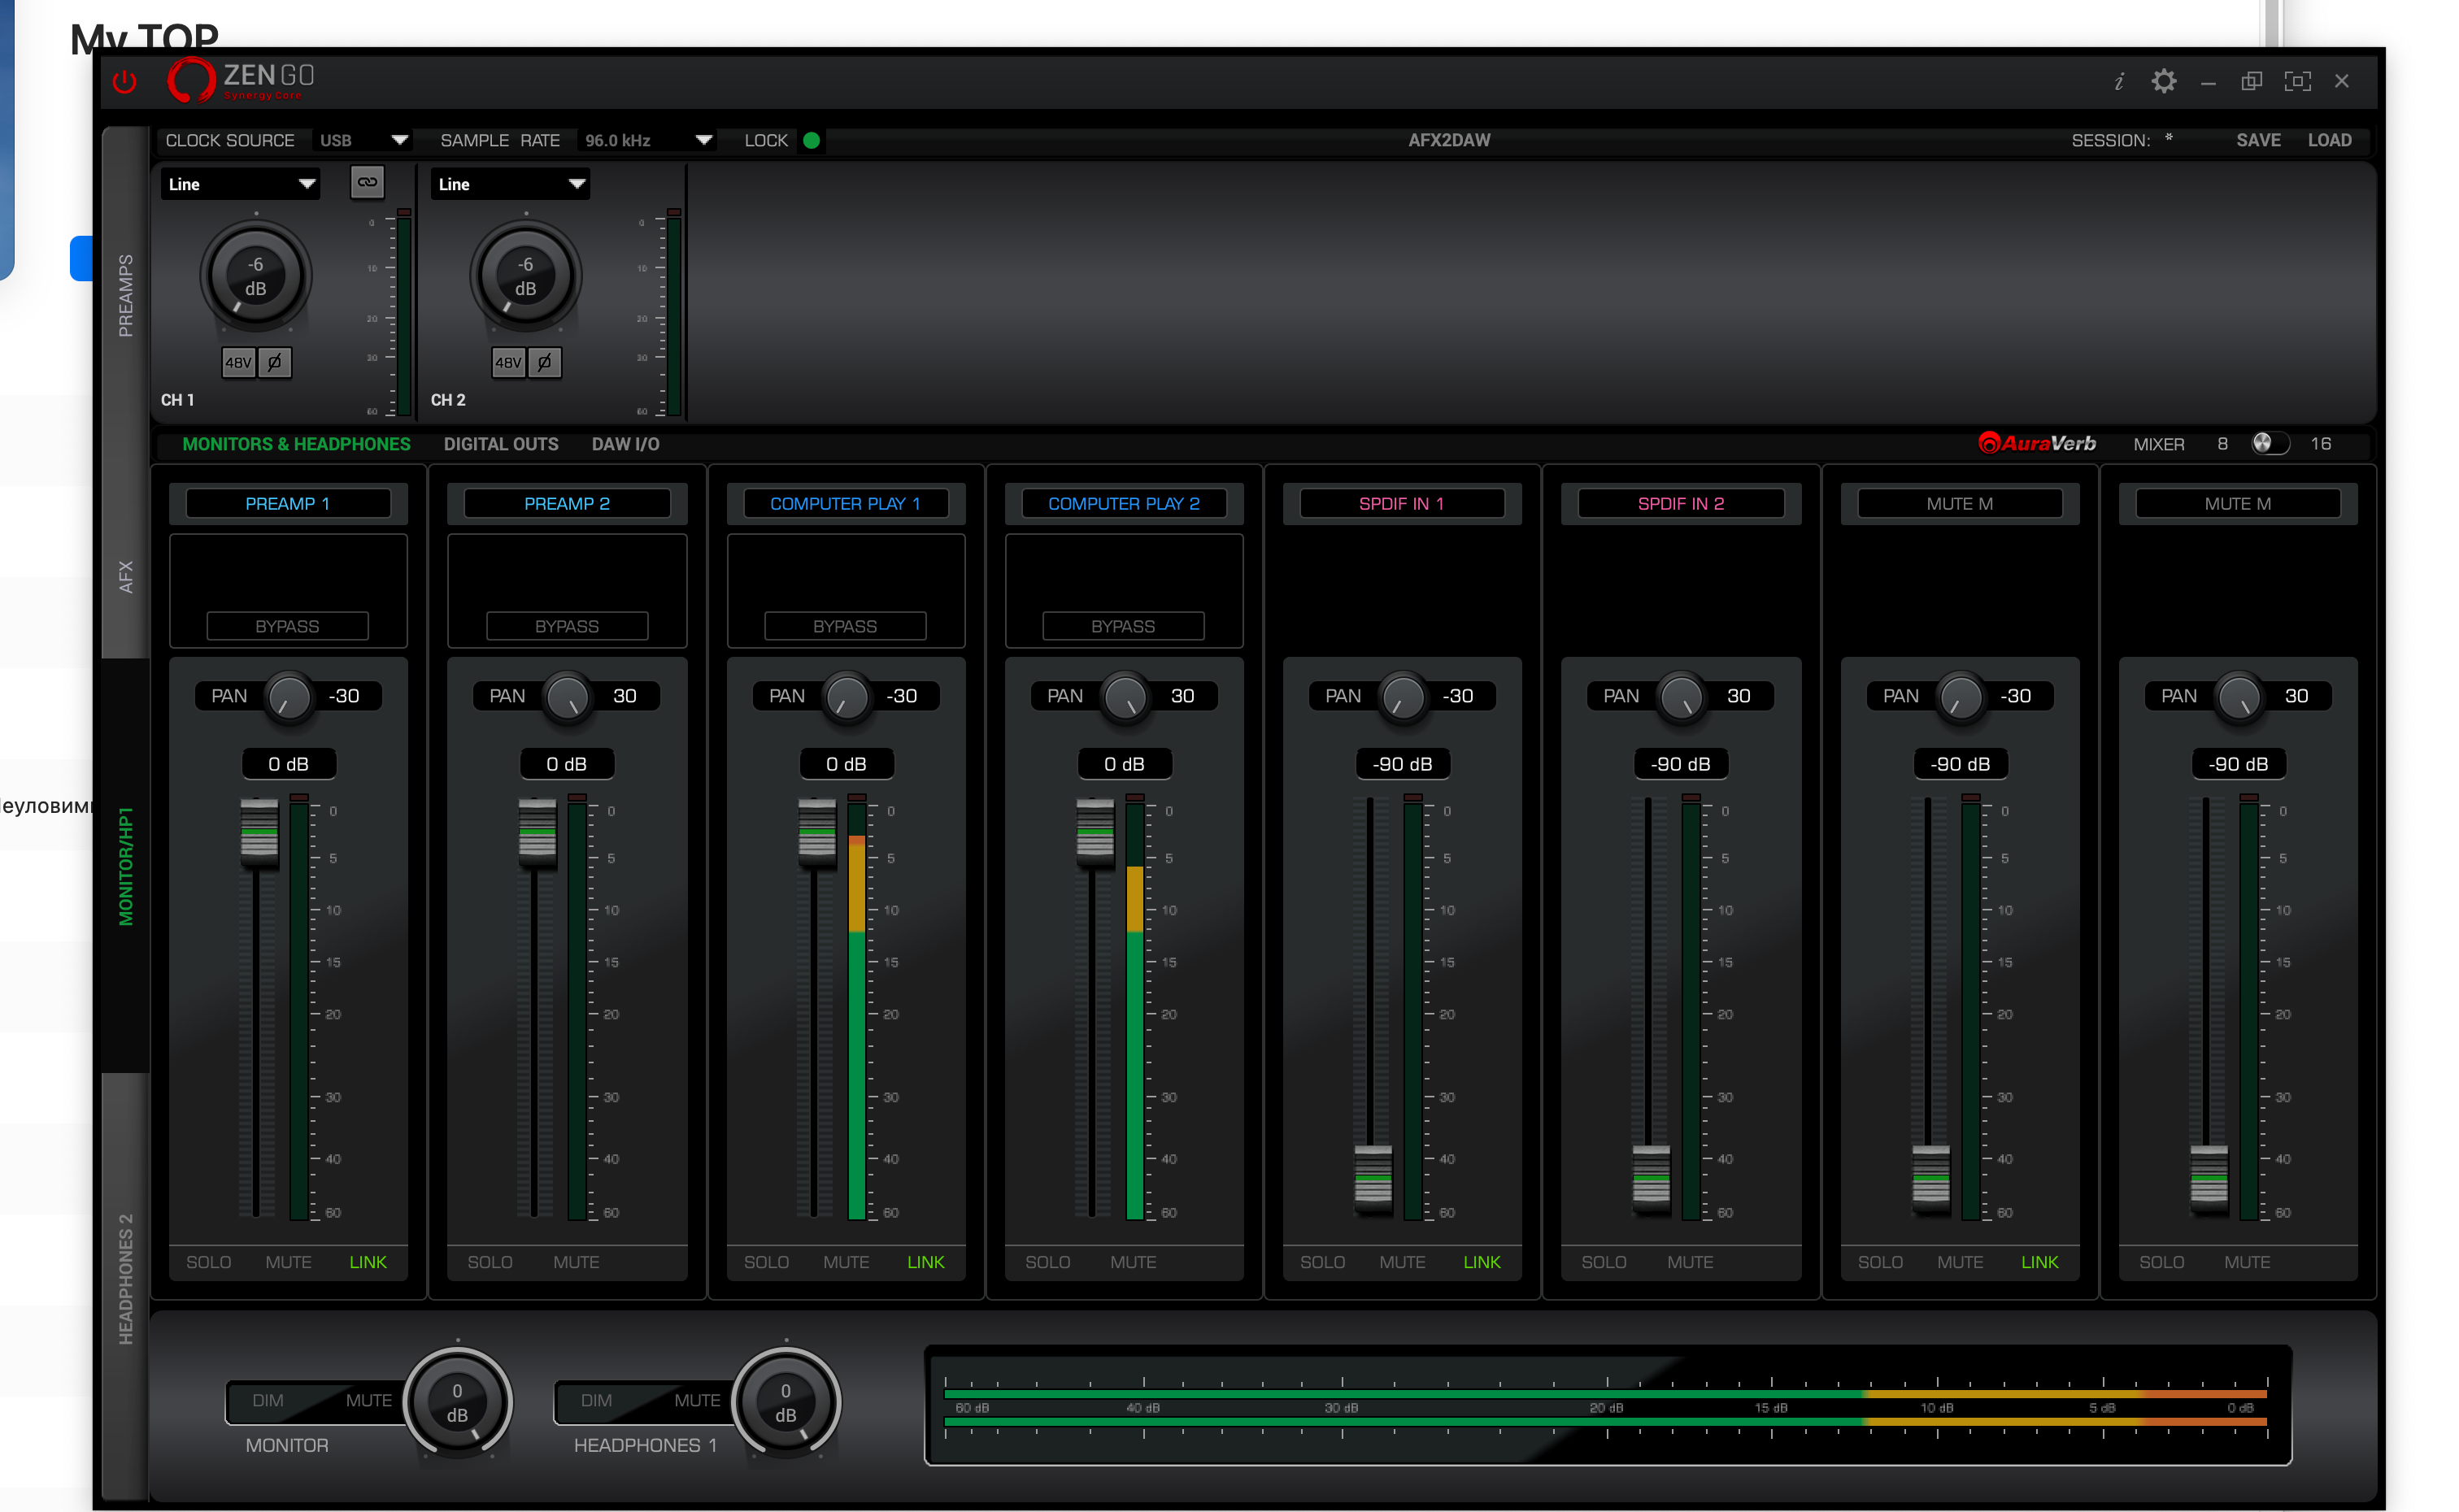This screenshot has width=2459, height=1512.
Task: Invert phase on CH 2
Action: 544,362
